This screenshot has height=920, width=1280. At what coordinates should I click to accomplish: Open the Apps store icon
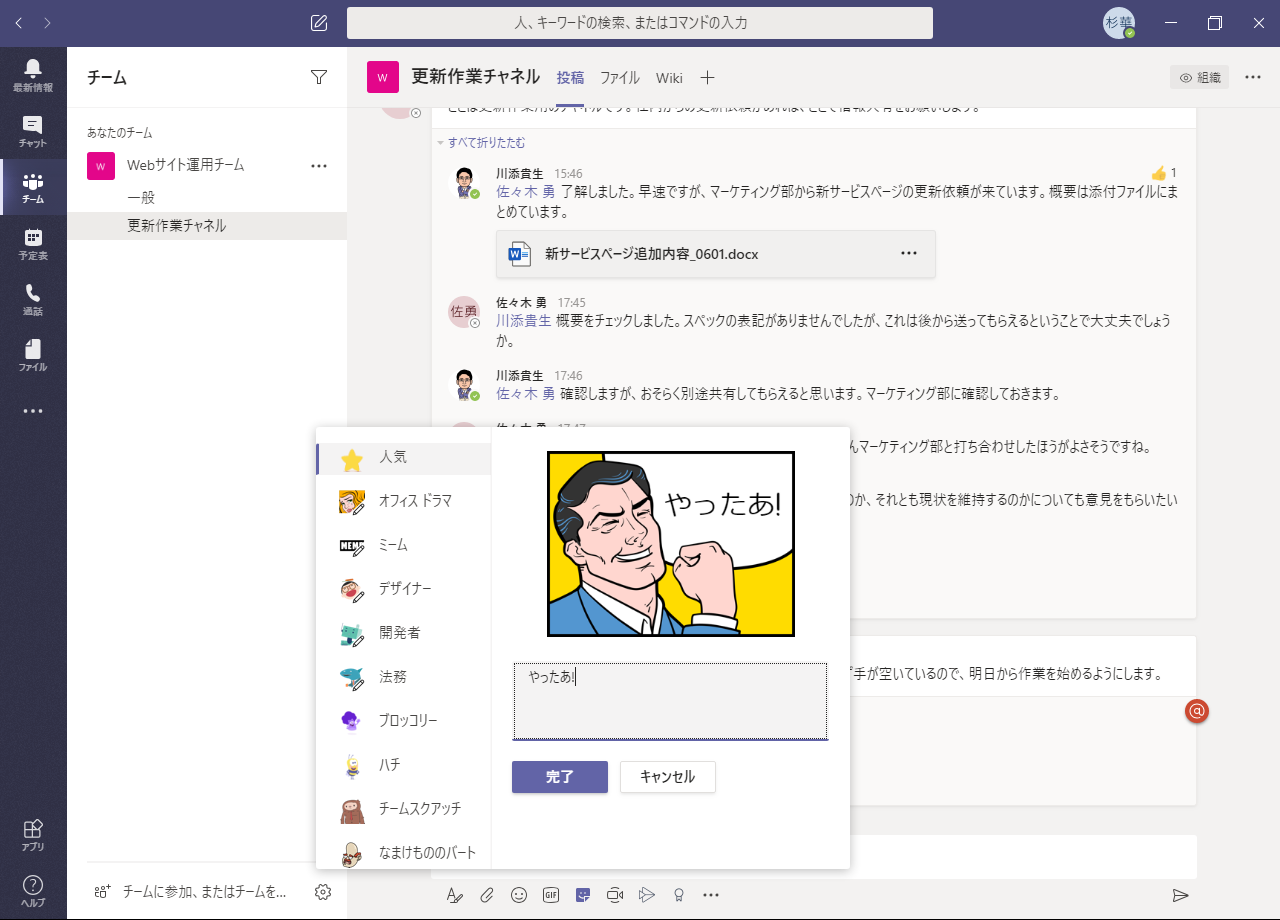pos(33,834)
